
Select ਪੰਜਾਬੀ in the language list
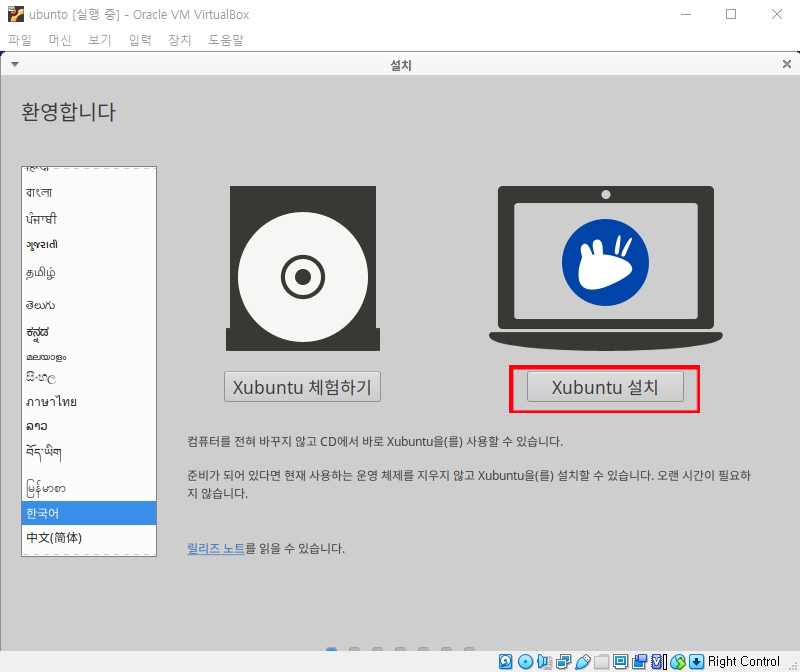(x=89, y=219)
